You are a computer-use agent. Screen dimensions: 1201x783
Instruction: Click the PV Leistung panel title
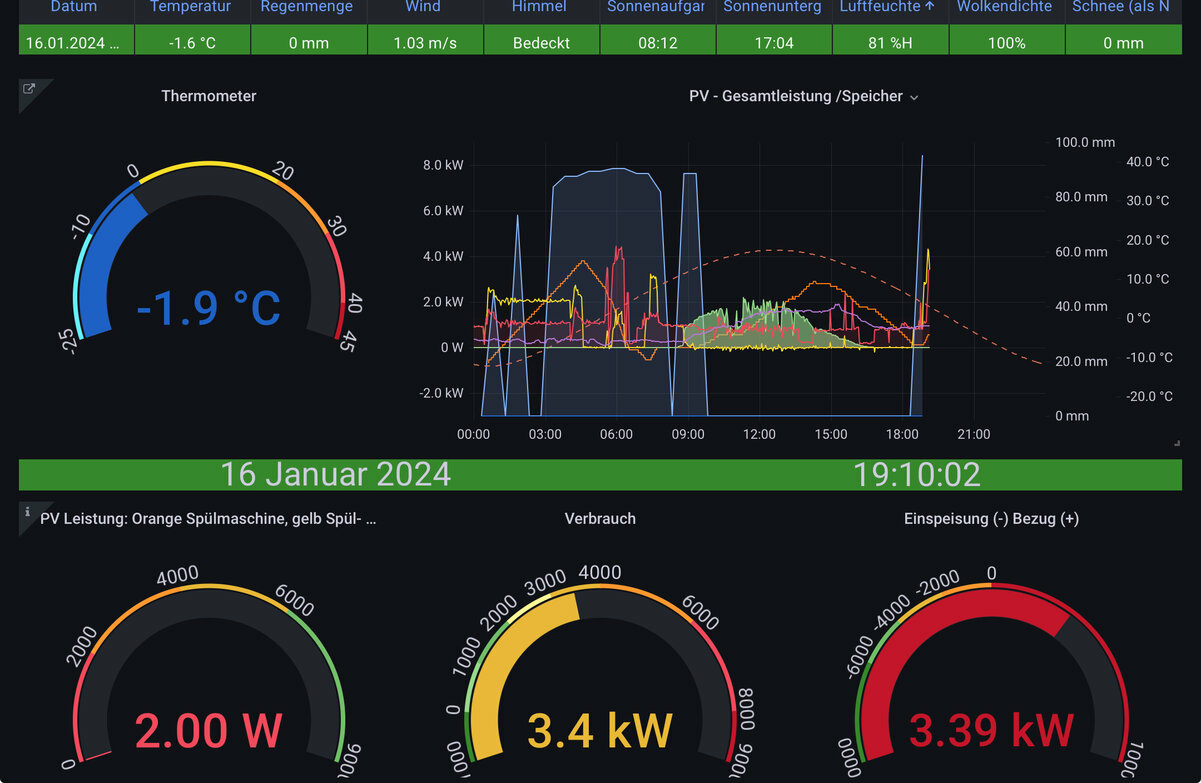(208, 518)
